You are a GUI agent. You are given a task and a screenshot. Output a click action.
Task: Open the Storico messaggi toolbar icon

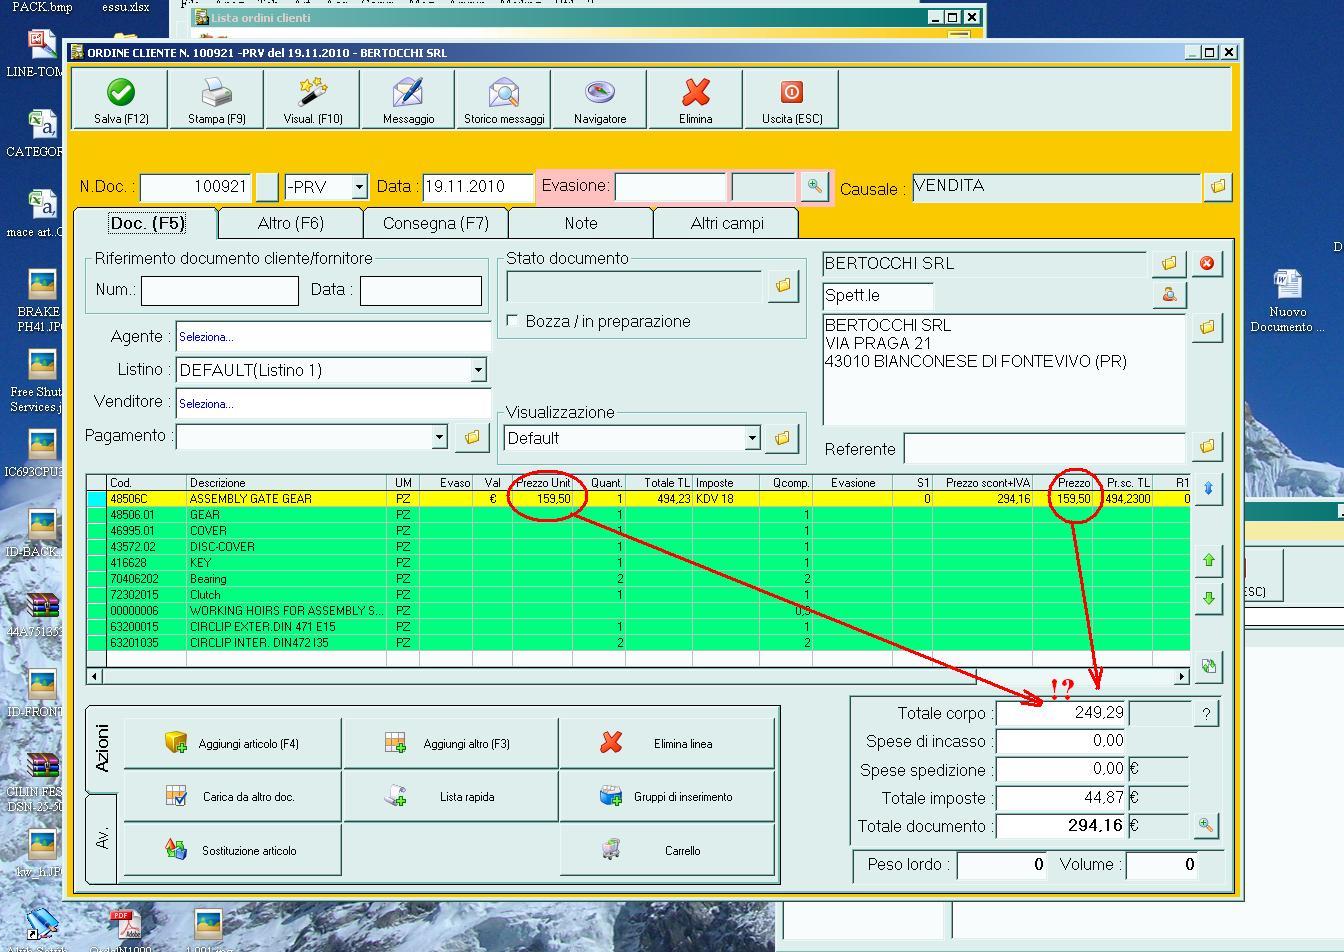pos(504,93)
